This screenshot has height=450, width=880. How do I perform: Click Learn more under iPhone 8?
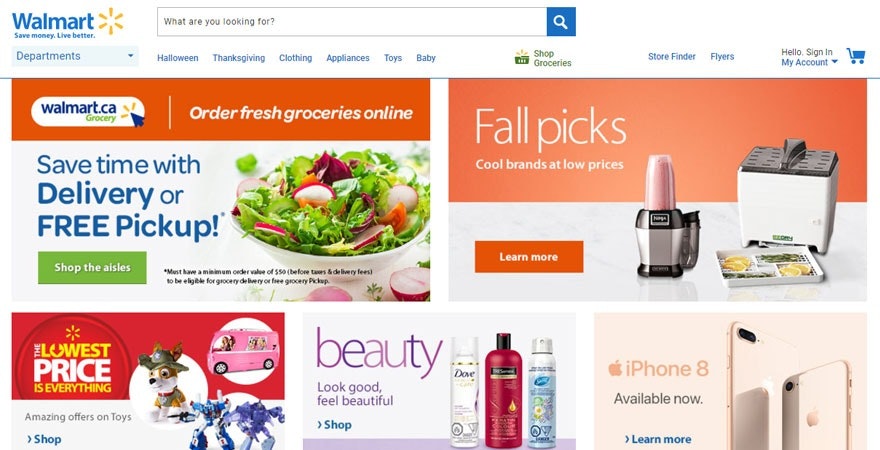658,439
